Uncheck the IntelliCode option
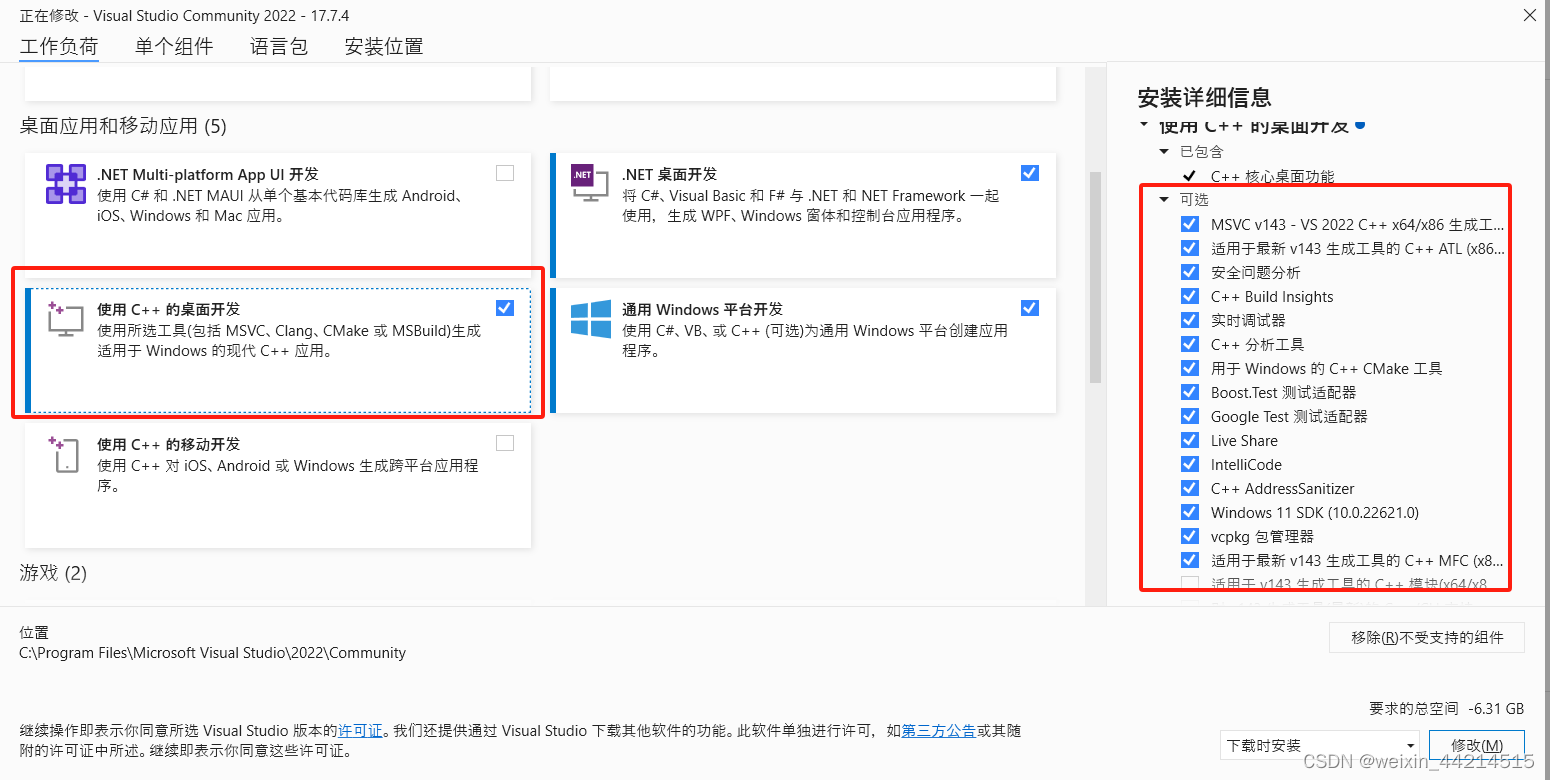The height and width of the screenshot is (780, 1550). point(1190,464)
